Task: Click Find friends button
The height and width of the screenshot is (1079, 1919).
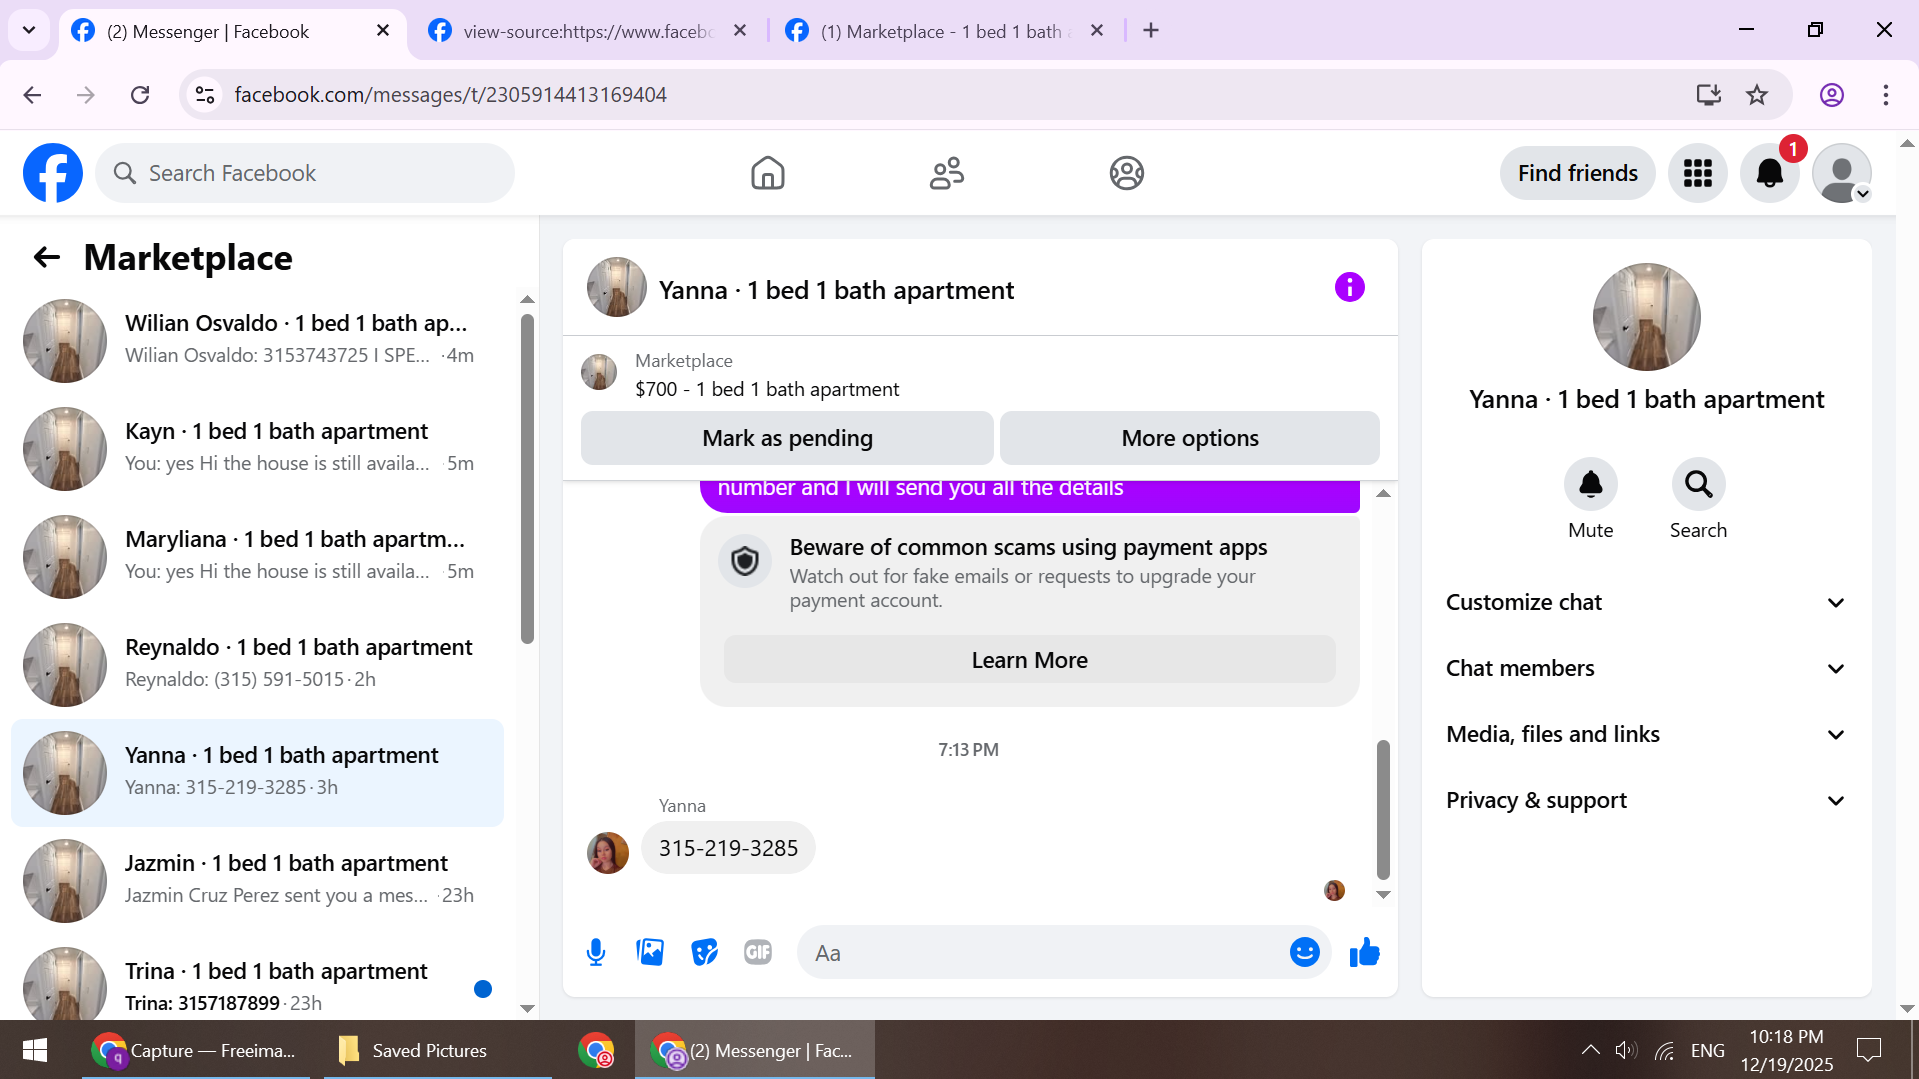Action: [x=1577, y=173]
